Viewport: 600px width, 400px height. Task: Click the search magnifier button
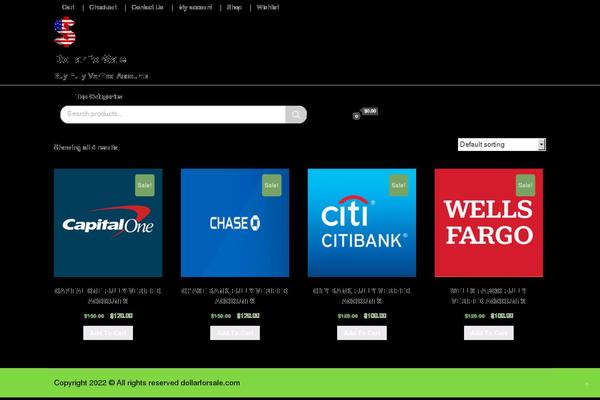click(x=296, y=114)
